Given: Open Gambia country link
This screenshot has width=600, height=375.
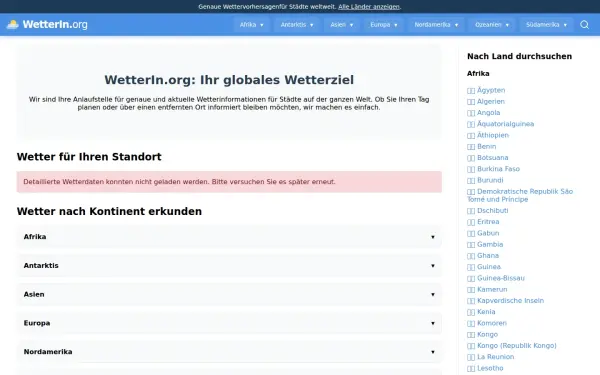Looking at the screenshot, I should (485, 244).
